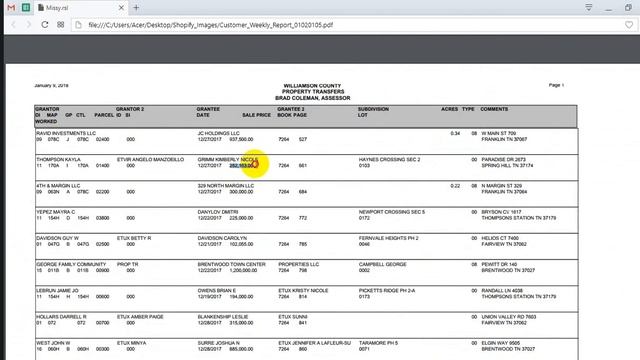This screenshot has width=640, height=360.
Task: Click the GRANTEE 2 column header
Action: coord(291,109)
